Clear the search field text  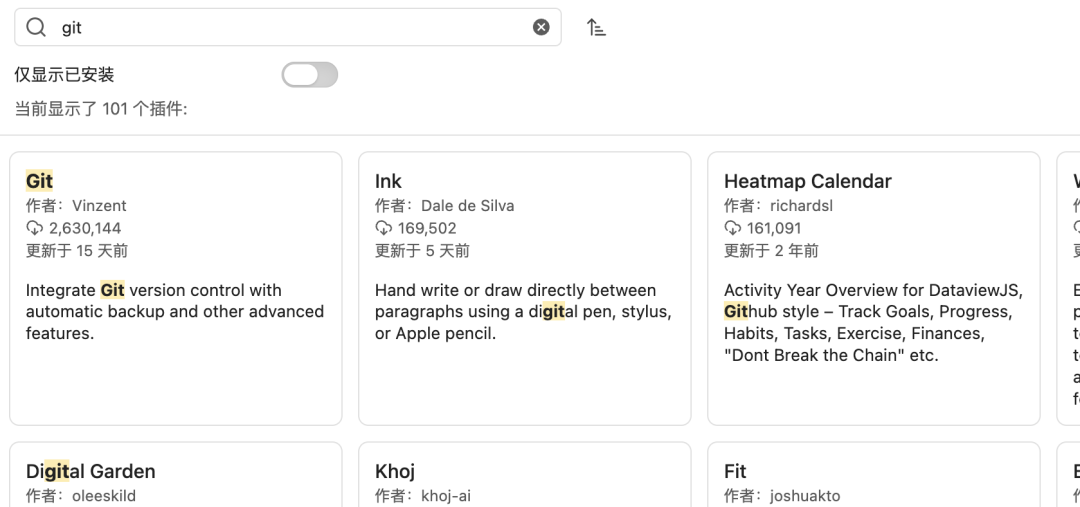pos(541,27)
